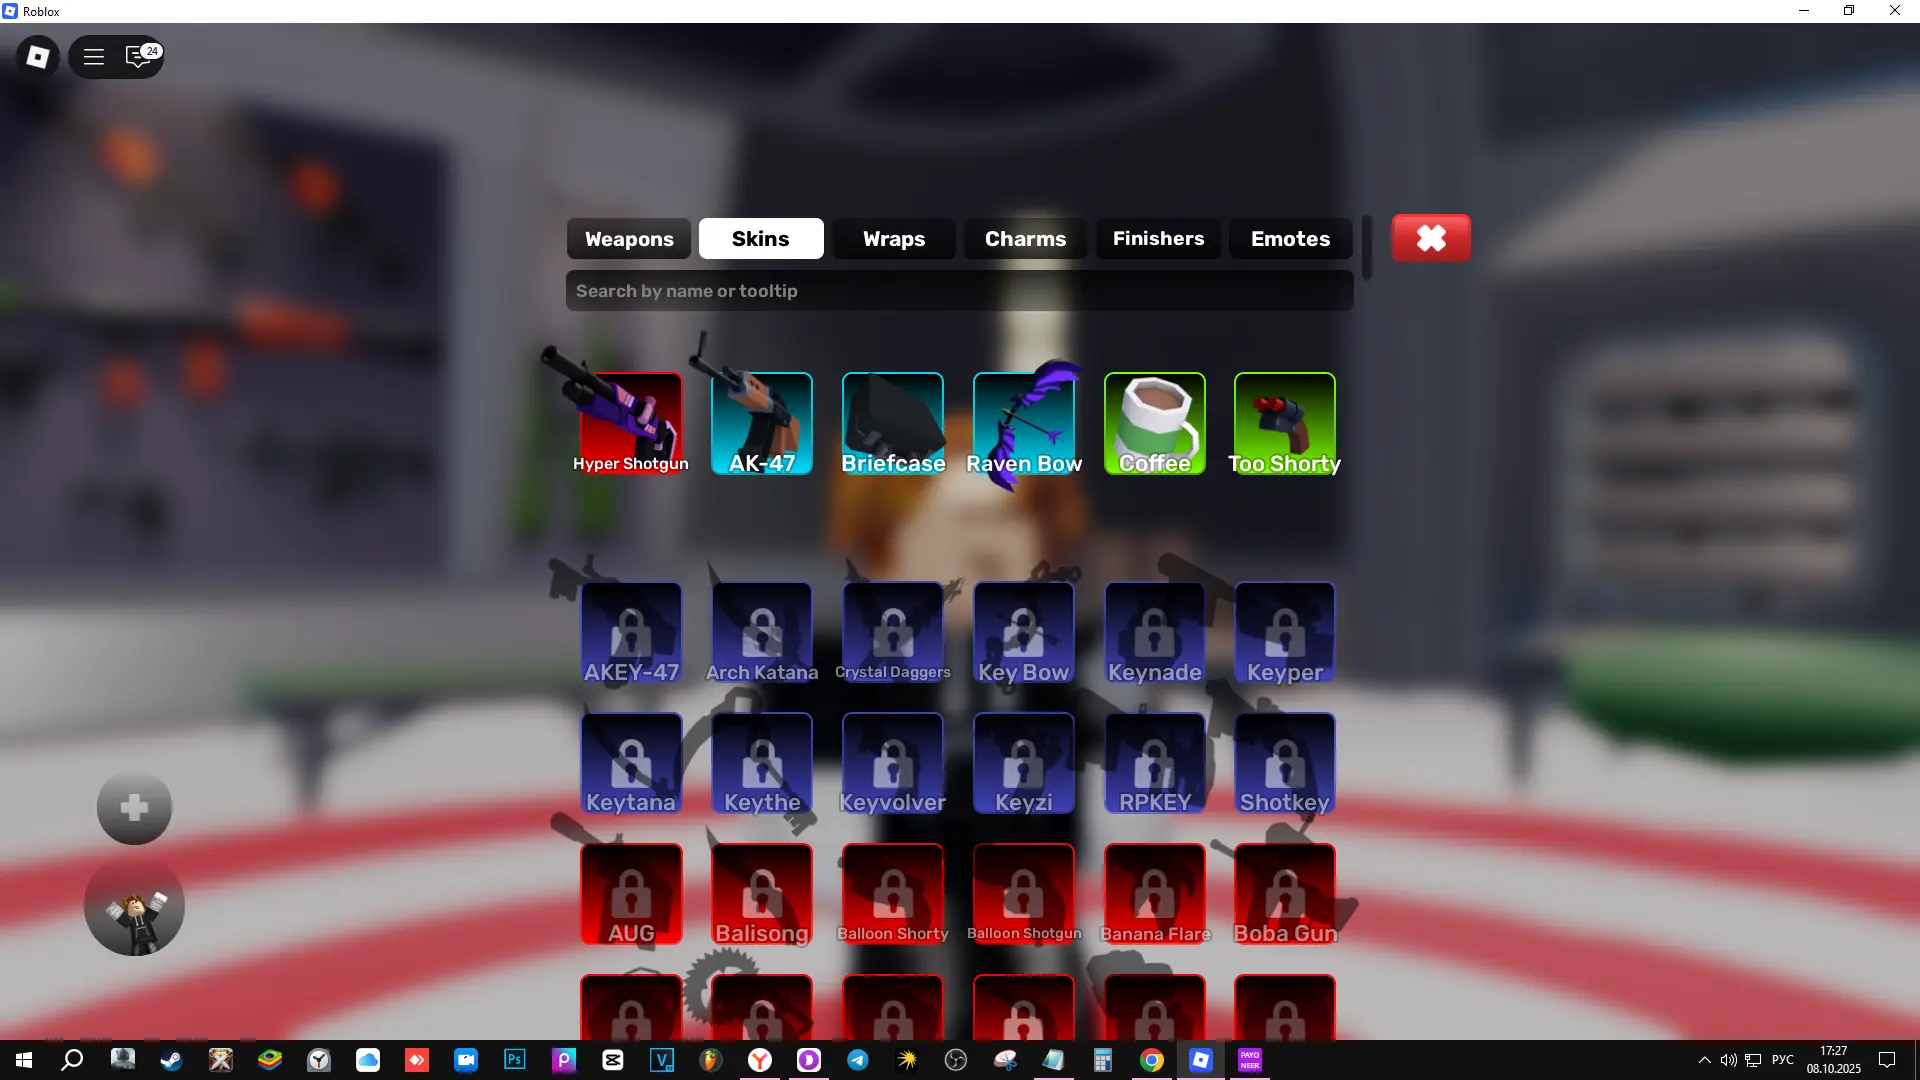
Task: Open the Charms tab
Action: tap(1025, 239)
